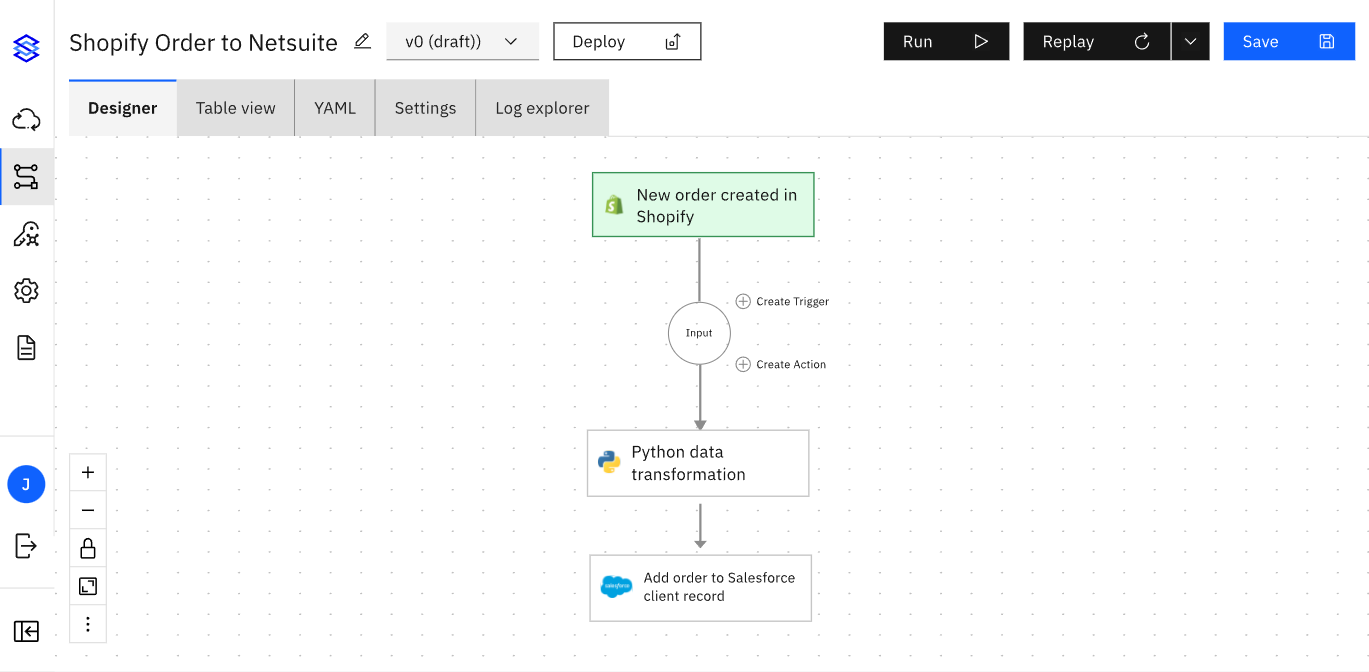Image resolution: width=1369 pixels, height=672 pixels.
Task: Click the Shopify Order to Netsuite title
Action: pos(203,43)
